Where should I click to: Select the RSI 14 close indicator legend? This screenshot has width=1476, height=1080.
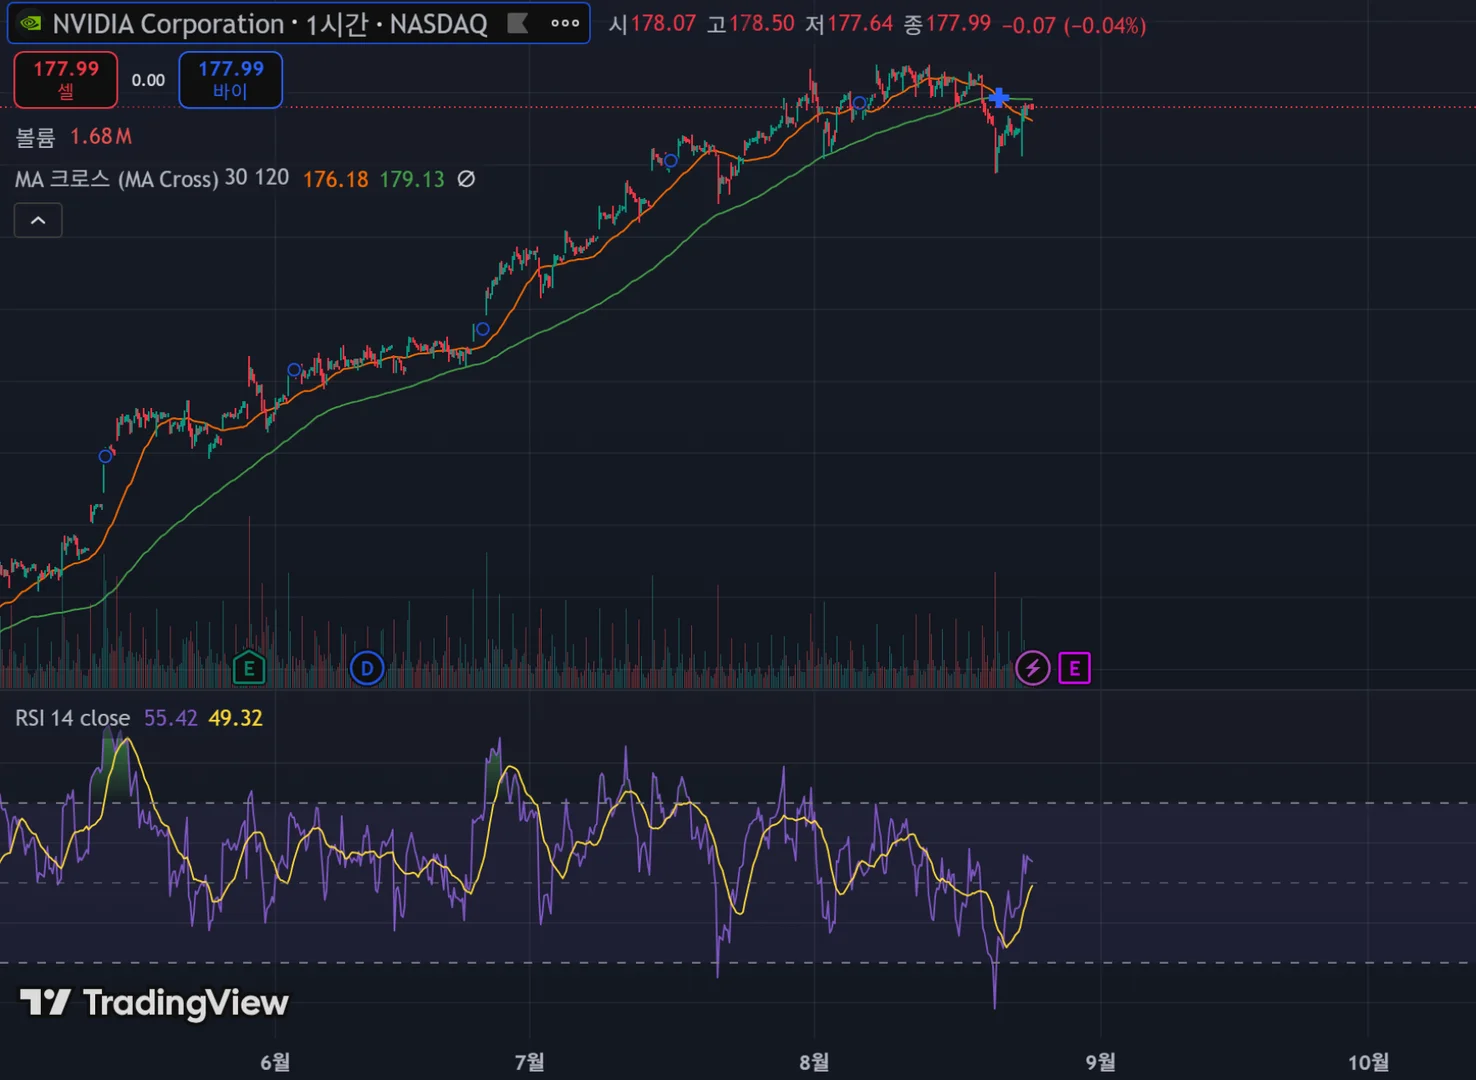click(72, 718)
